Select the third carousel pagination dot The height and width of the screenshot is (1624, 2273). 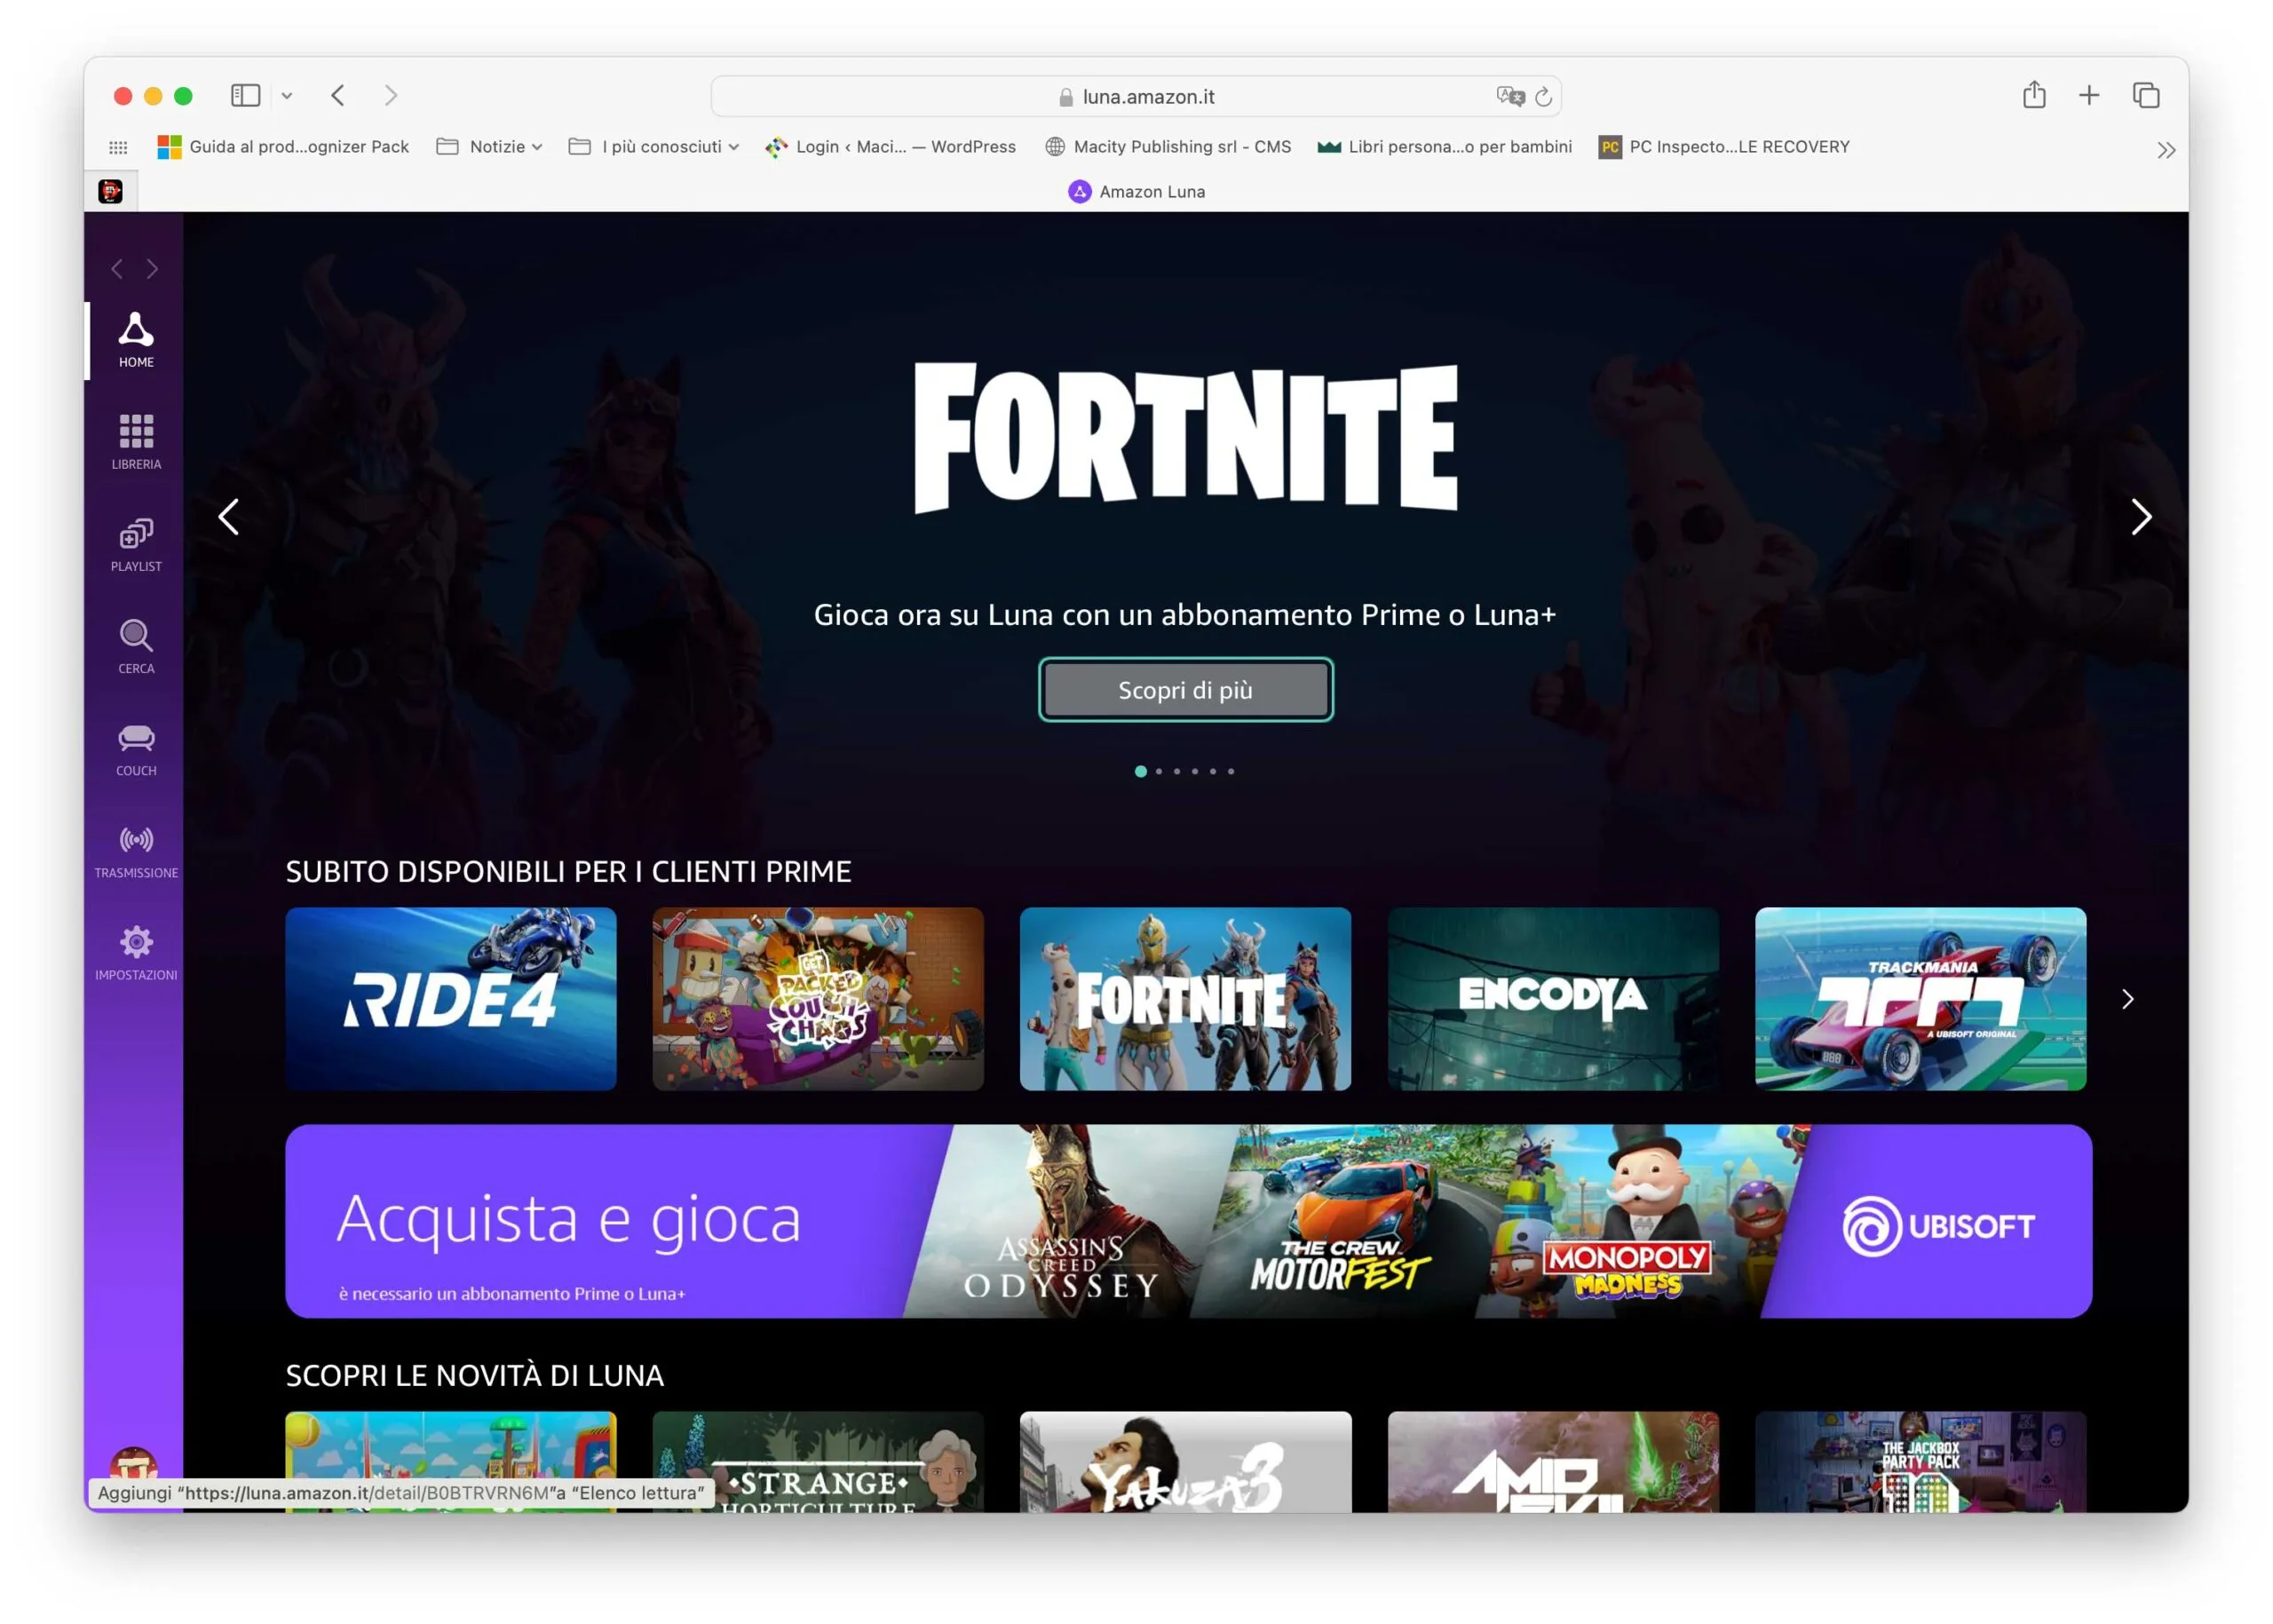click(1177, 771)
